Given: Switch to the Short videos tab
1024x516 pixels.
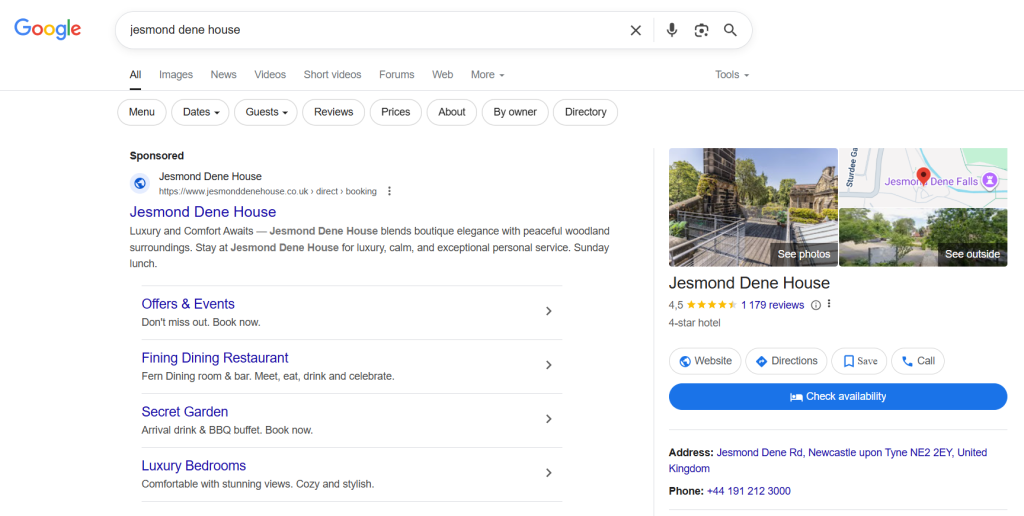Looking at the screenshot, I should [x=332, y=74].
